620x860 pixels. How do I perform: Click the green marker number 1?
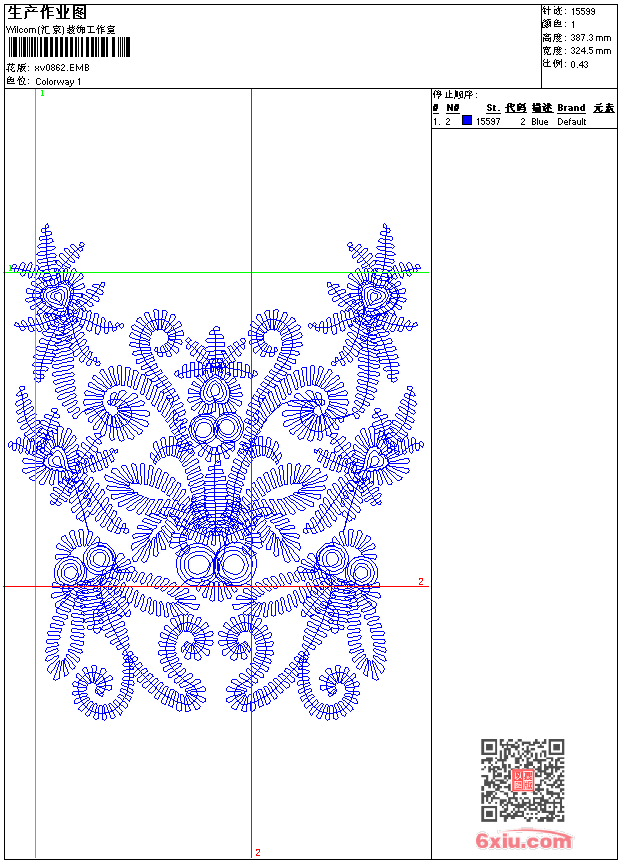[x=42, y=93]
